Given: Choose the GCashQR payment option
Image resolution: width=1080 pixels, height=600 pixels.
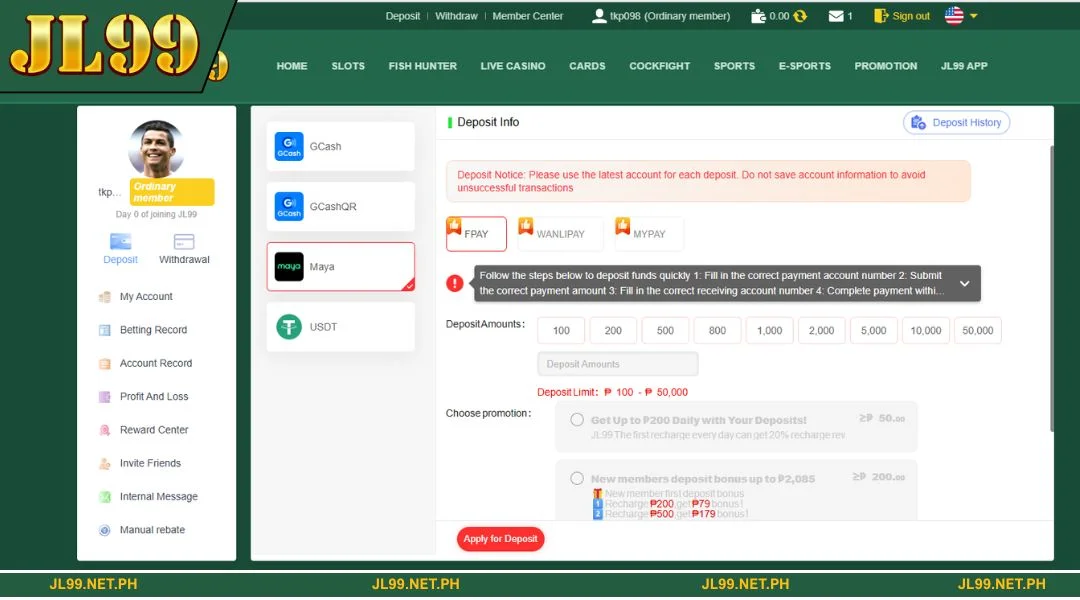Looking at the screenshot, I should click(x=288, y=206).
